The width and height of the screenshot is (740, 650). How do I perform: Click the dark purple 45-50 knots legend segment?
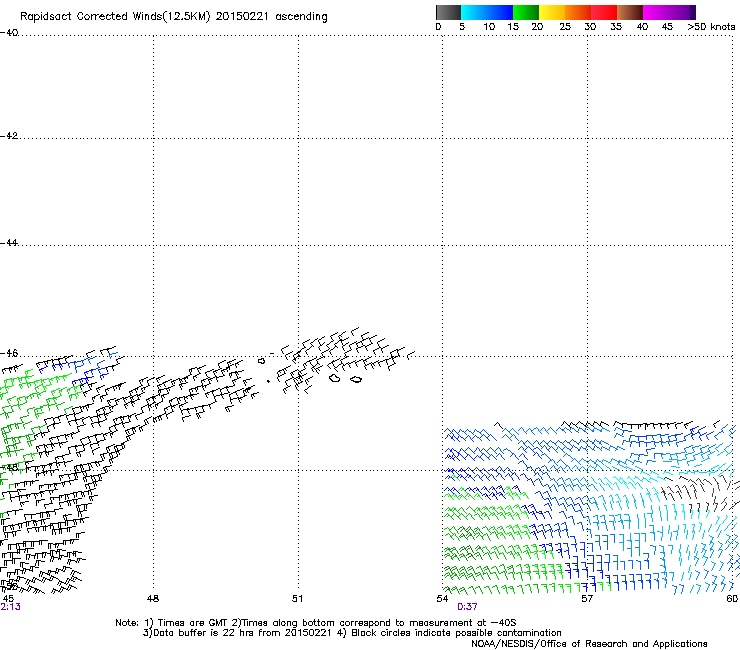(x=682, y=12)
